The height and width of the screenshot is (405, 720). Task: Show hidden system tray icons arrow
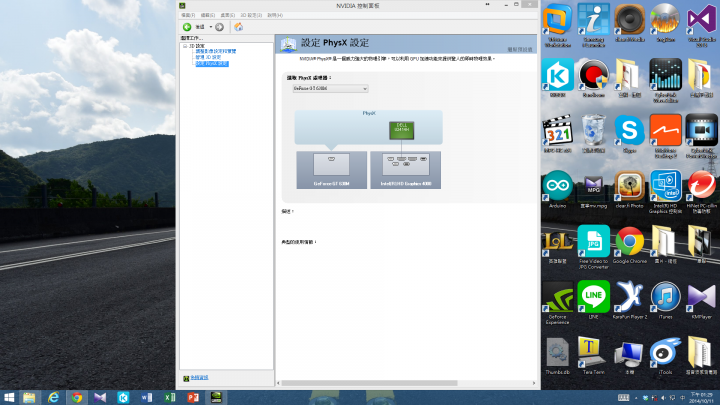coord(636,398)
